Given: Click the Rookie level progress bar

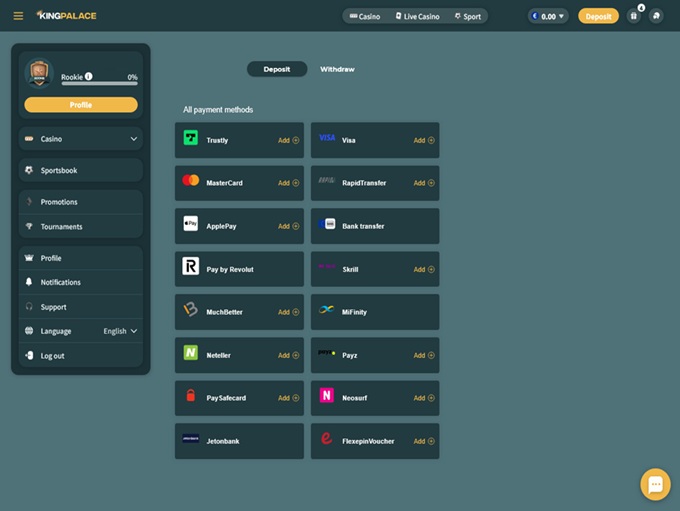Looking at the screenshot, I should tap(99, 84).
